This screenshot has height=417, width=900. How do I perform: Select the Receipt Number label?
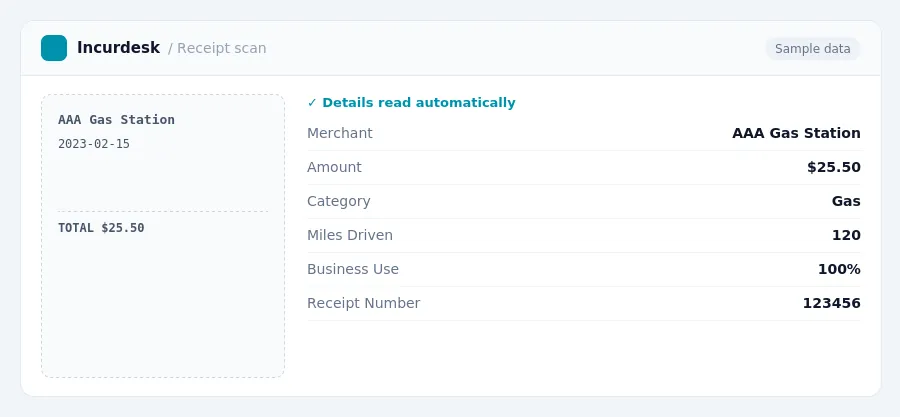363,303
